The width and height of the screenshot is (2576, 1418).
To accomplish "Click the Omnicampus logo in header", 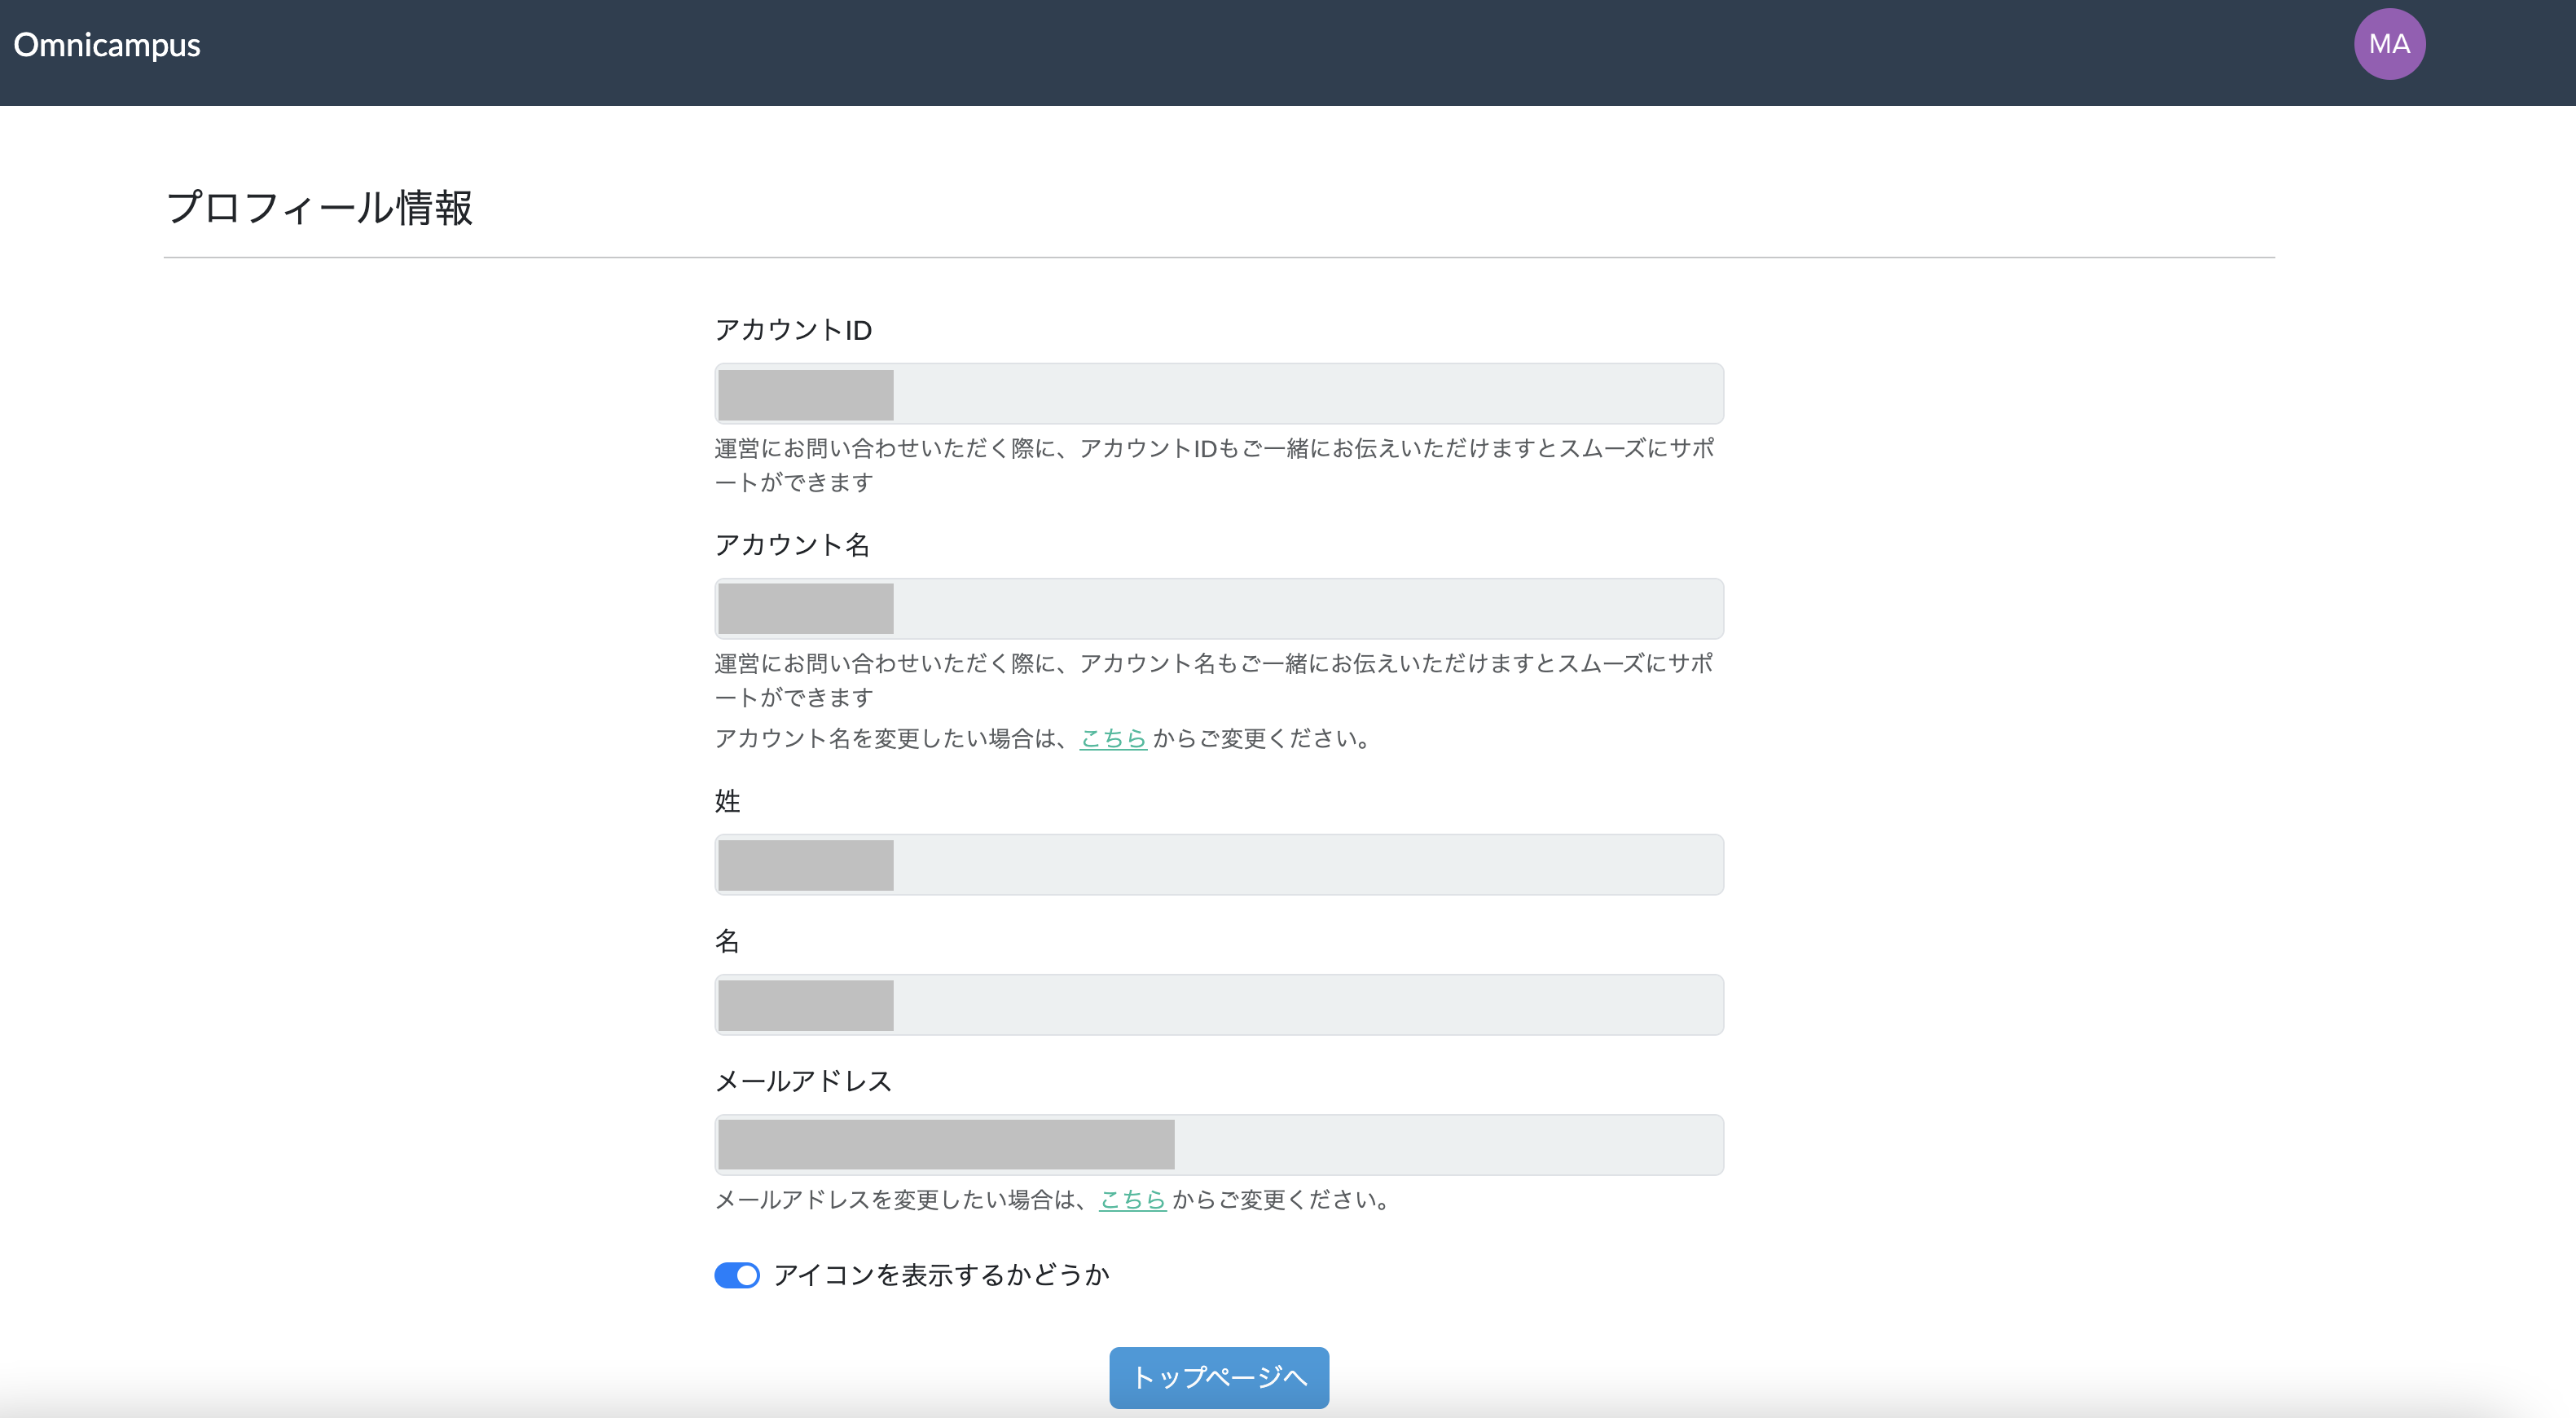I will pos(107,45).
